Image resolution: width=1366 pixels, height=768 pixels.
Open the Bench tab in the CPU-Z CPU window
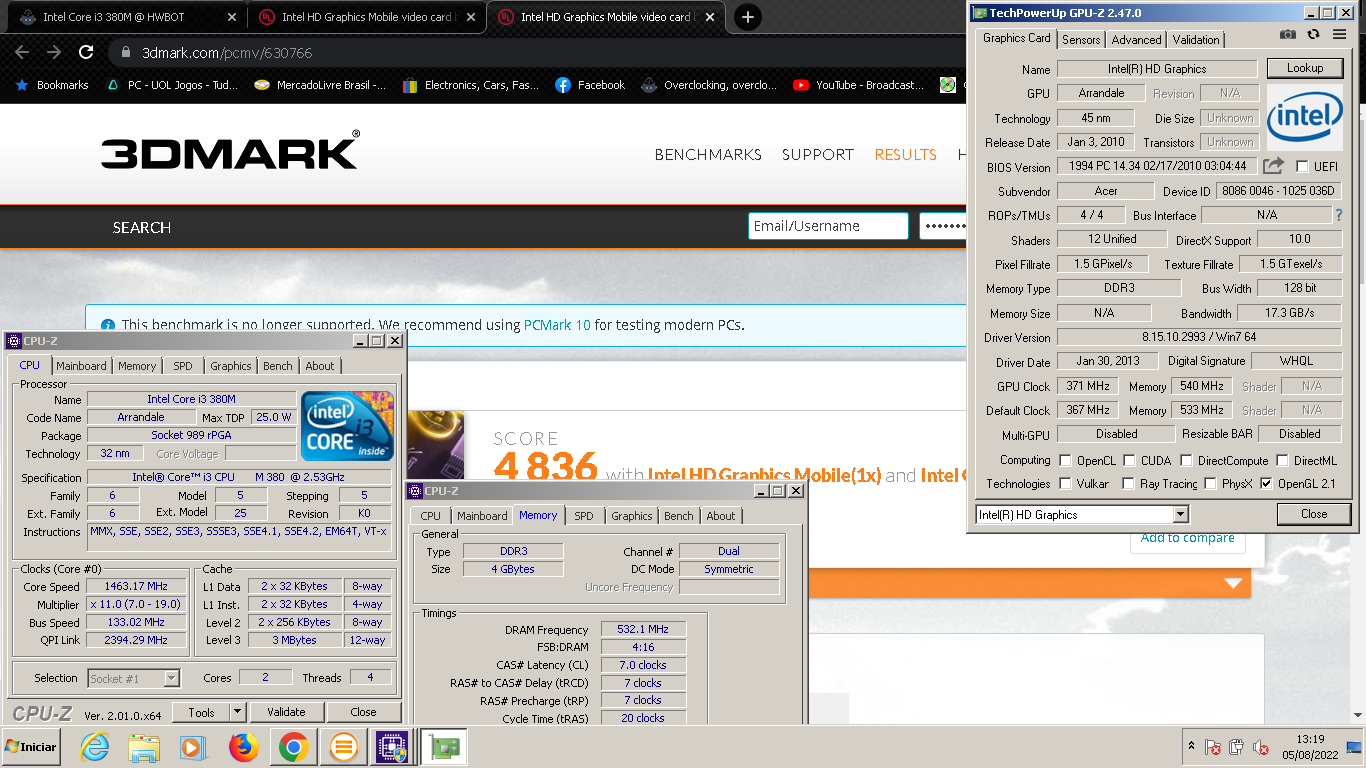click(x=278, y=366)
